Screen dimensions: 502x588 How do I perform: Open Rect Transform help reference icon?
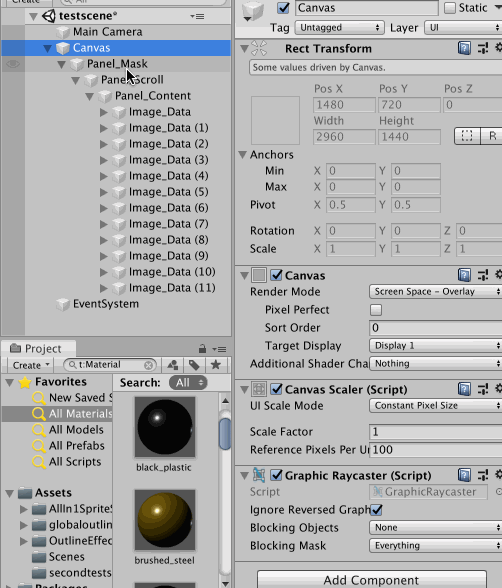pyautogui.click(x=464, y=48)
